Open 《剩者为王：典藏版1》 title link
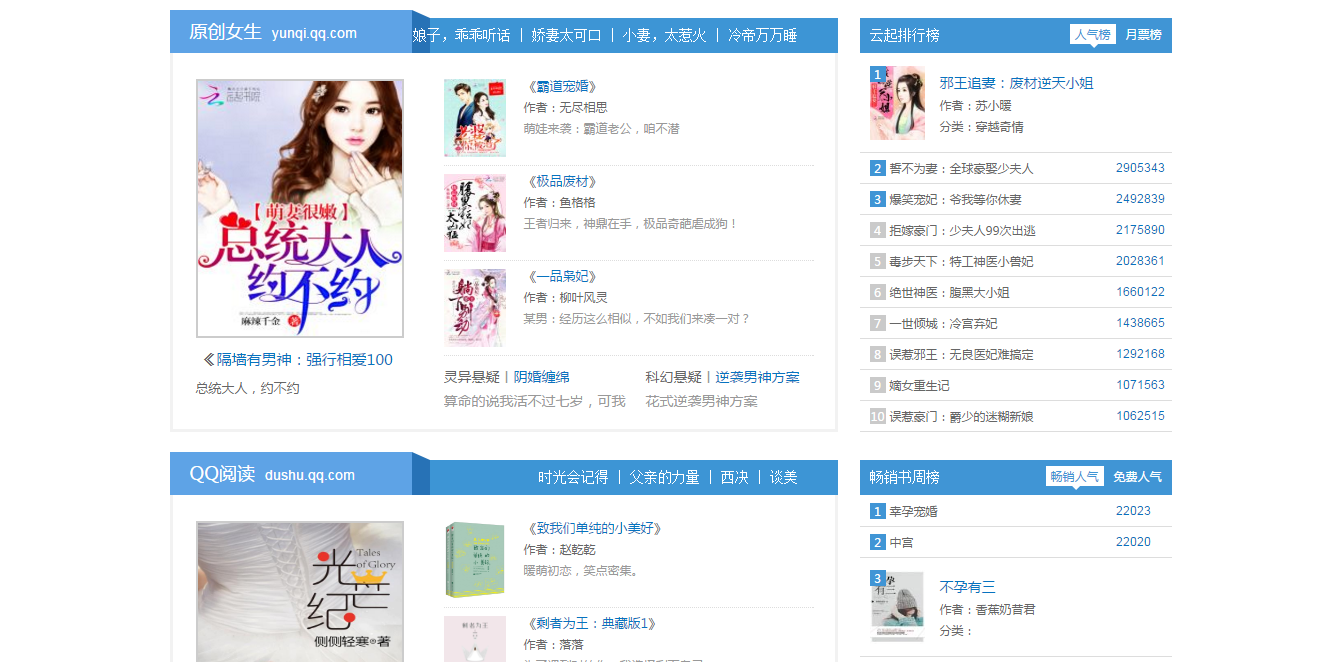This screenshot has width=1344, height=662. click(590, 624)
